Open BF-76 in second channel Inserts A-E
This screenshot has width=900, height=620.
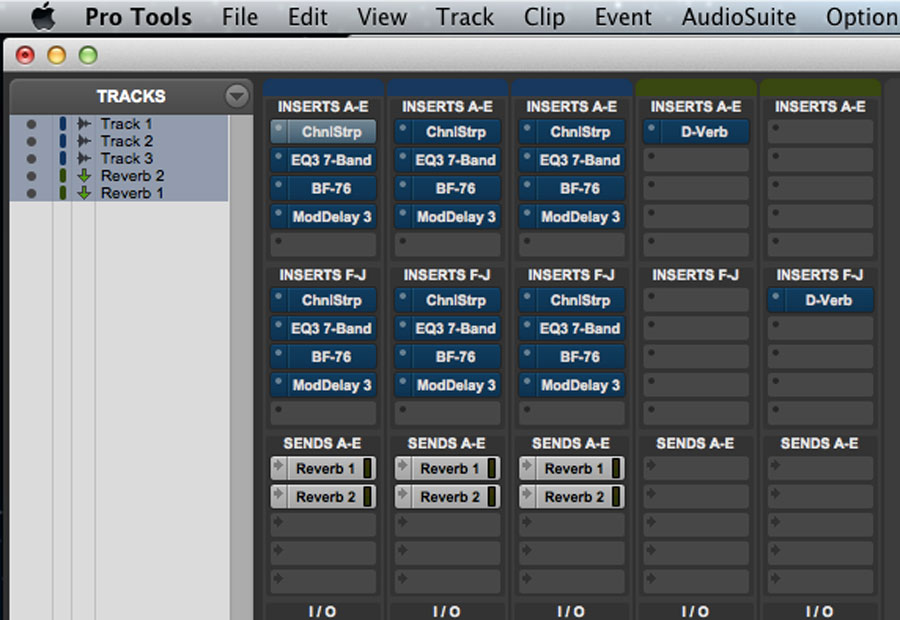(x=456, y=188)
